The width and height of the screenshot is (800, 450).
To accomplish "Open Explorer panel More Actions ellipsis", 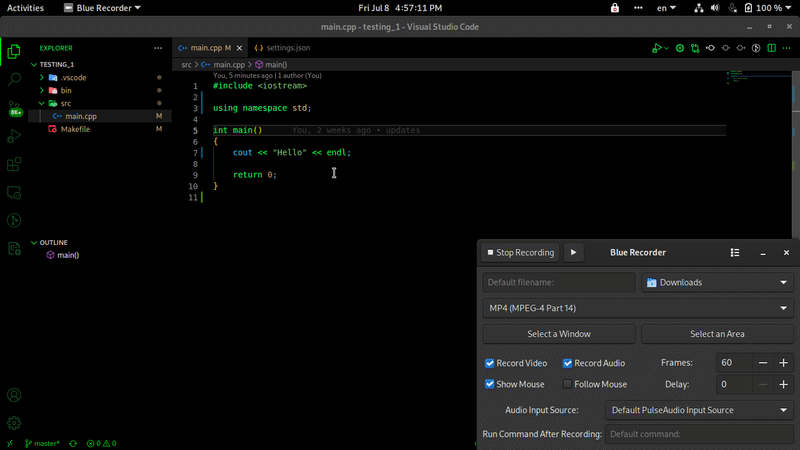I will coord(158,48).
